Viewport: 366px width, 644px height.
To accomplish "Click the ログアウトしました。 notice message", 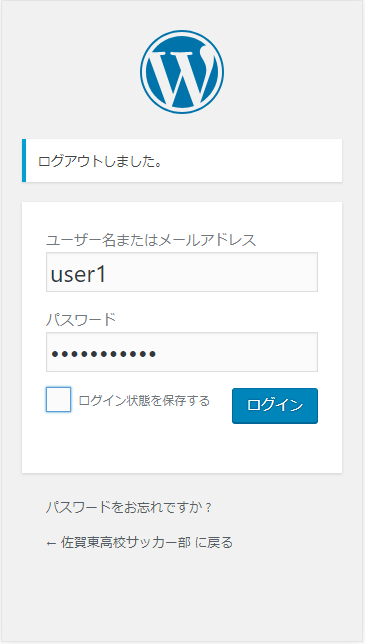I will 99,161.
